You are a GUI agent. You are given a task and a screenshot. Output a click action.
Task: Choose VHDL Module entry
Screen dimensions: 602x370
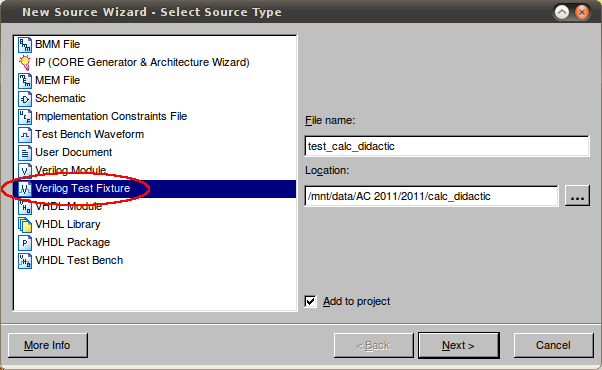pos(68,206)
